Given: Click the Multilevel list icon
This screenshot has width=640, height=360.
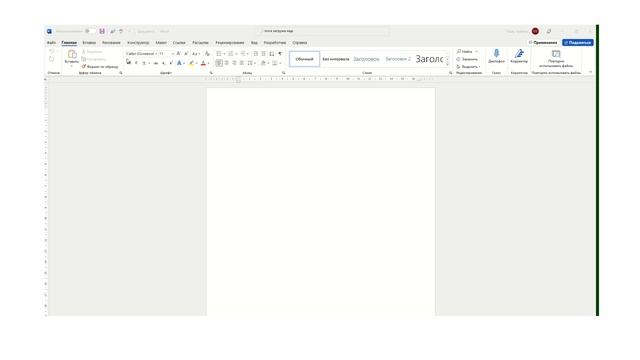Looking at the screenshot, I should coord(243,54).
